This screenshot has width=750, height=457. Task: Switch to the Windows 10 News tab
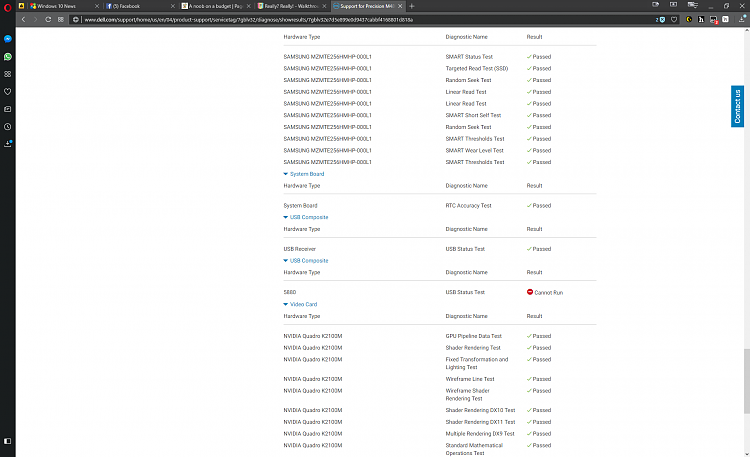coord(65,6)
